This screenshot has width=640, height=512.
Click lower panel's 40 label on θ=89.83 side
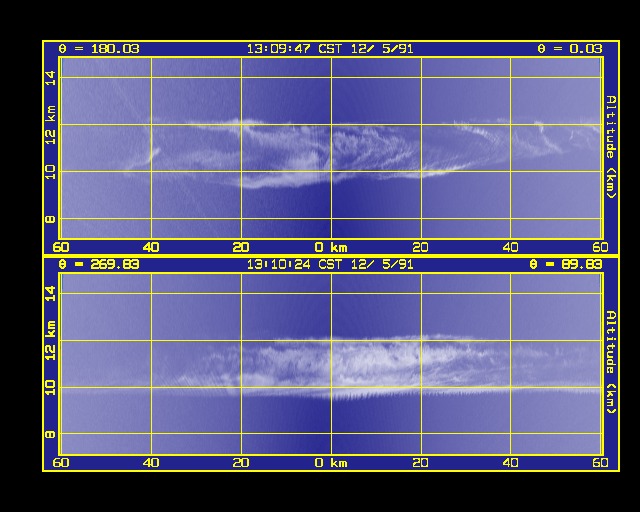[x=510, y=463]
